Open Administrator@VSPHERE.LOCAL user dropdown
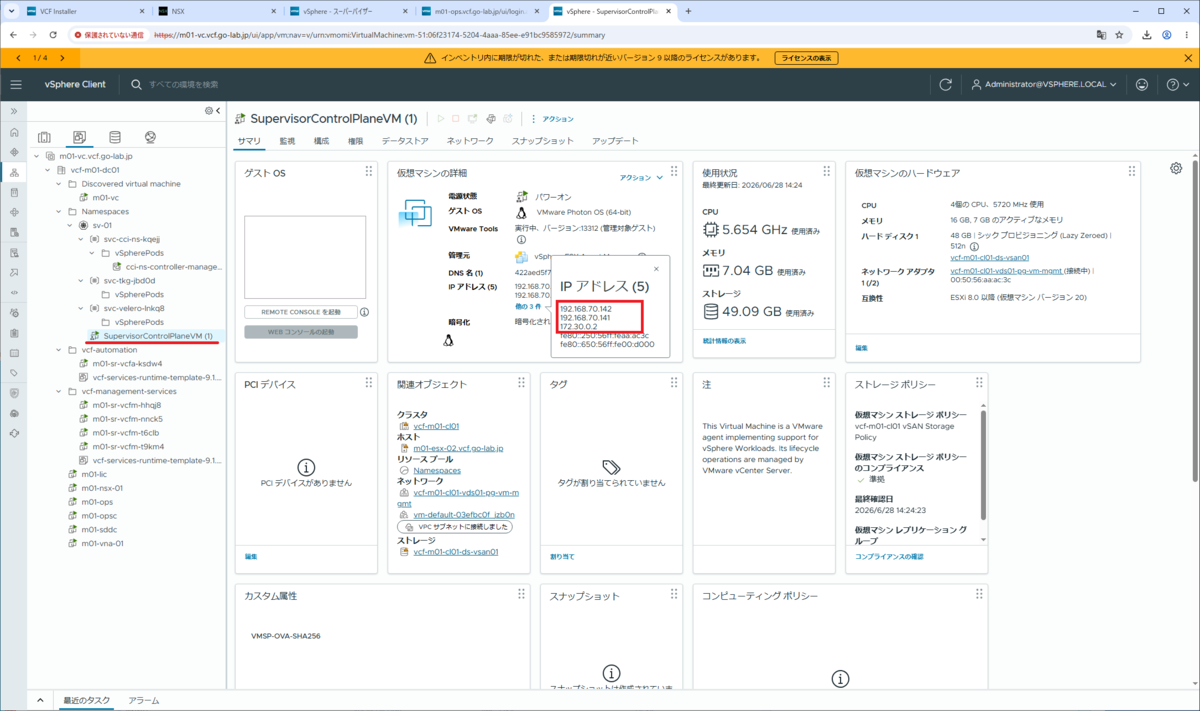The height and width of the screenshot is (711, 1200). pos(1045,85)
